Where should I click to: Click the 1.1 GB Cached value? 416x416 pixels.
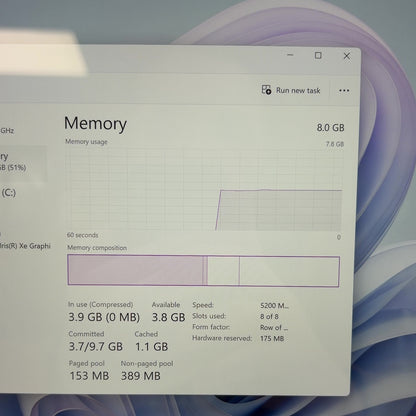pyautogui.click(x=151, y=347)
